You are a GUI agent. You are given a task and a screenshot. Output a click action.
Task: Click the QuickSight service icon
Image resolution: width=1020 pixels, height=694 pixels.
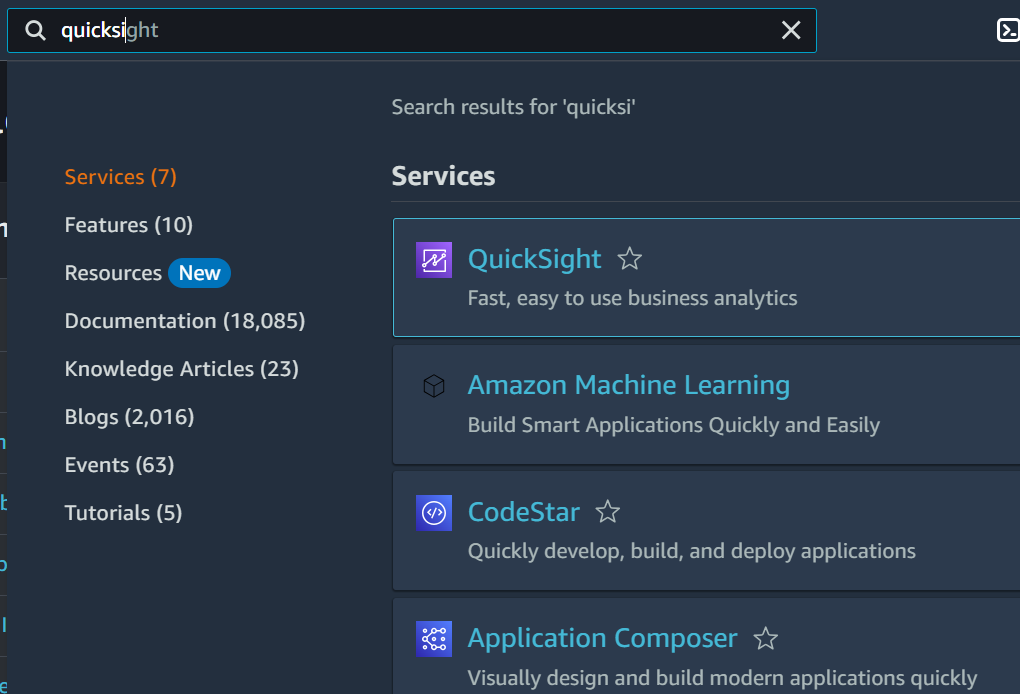pos(434,259)
